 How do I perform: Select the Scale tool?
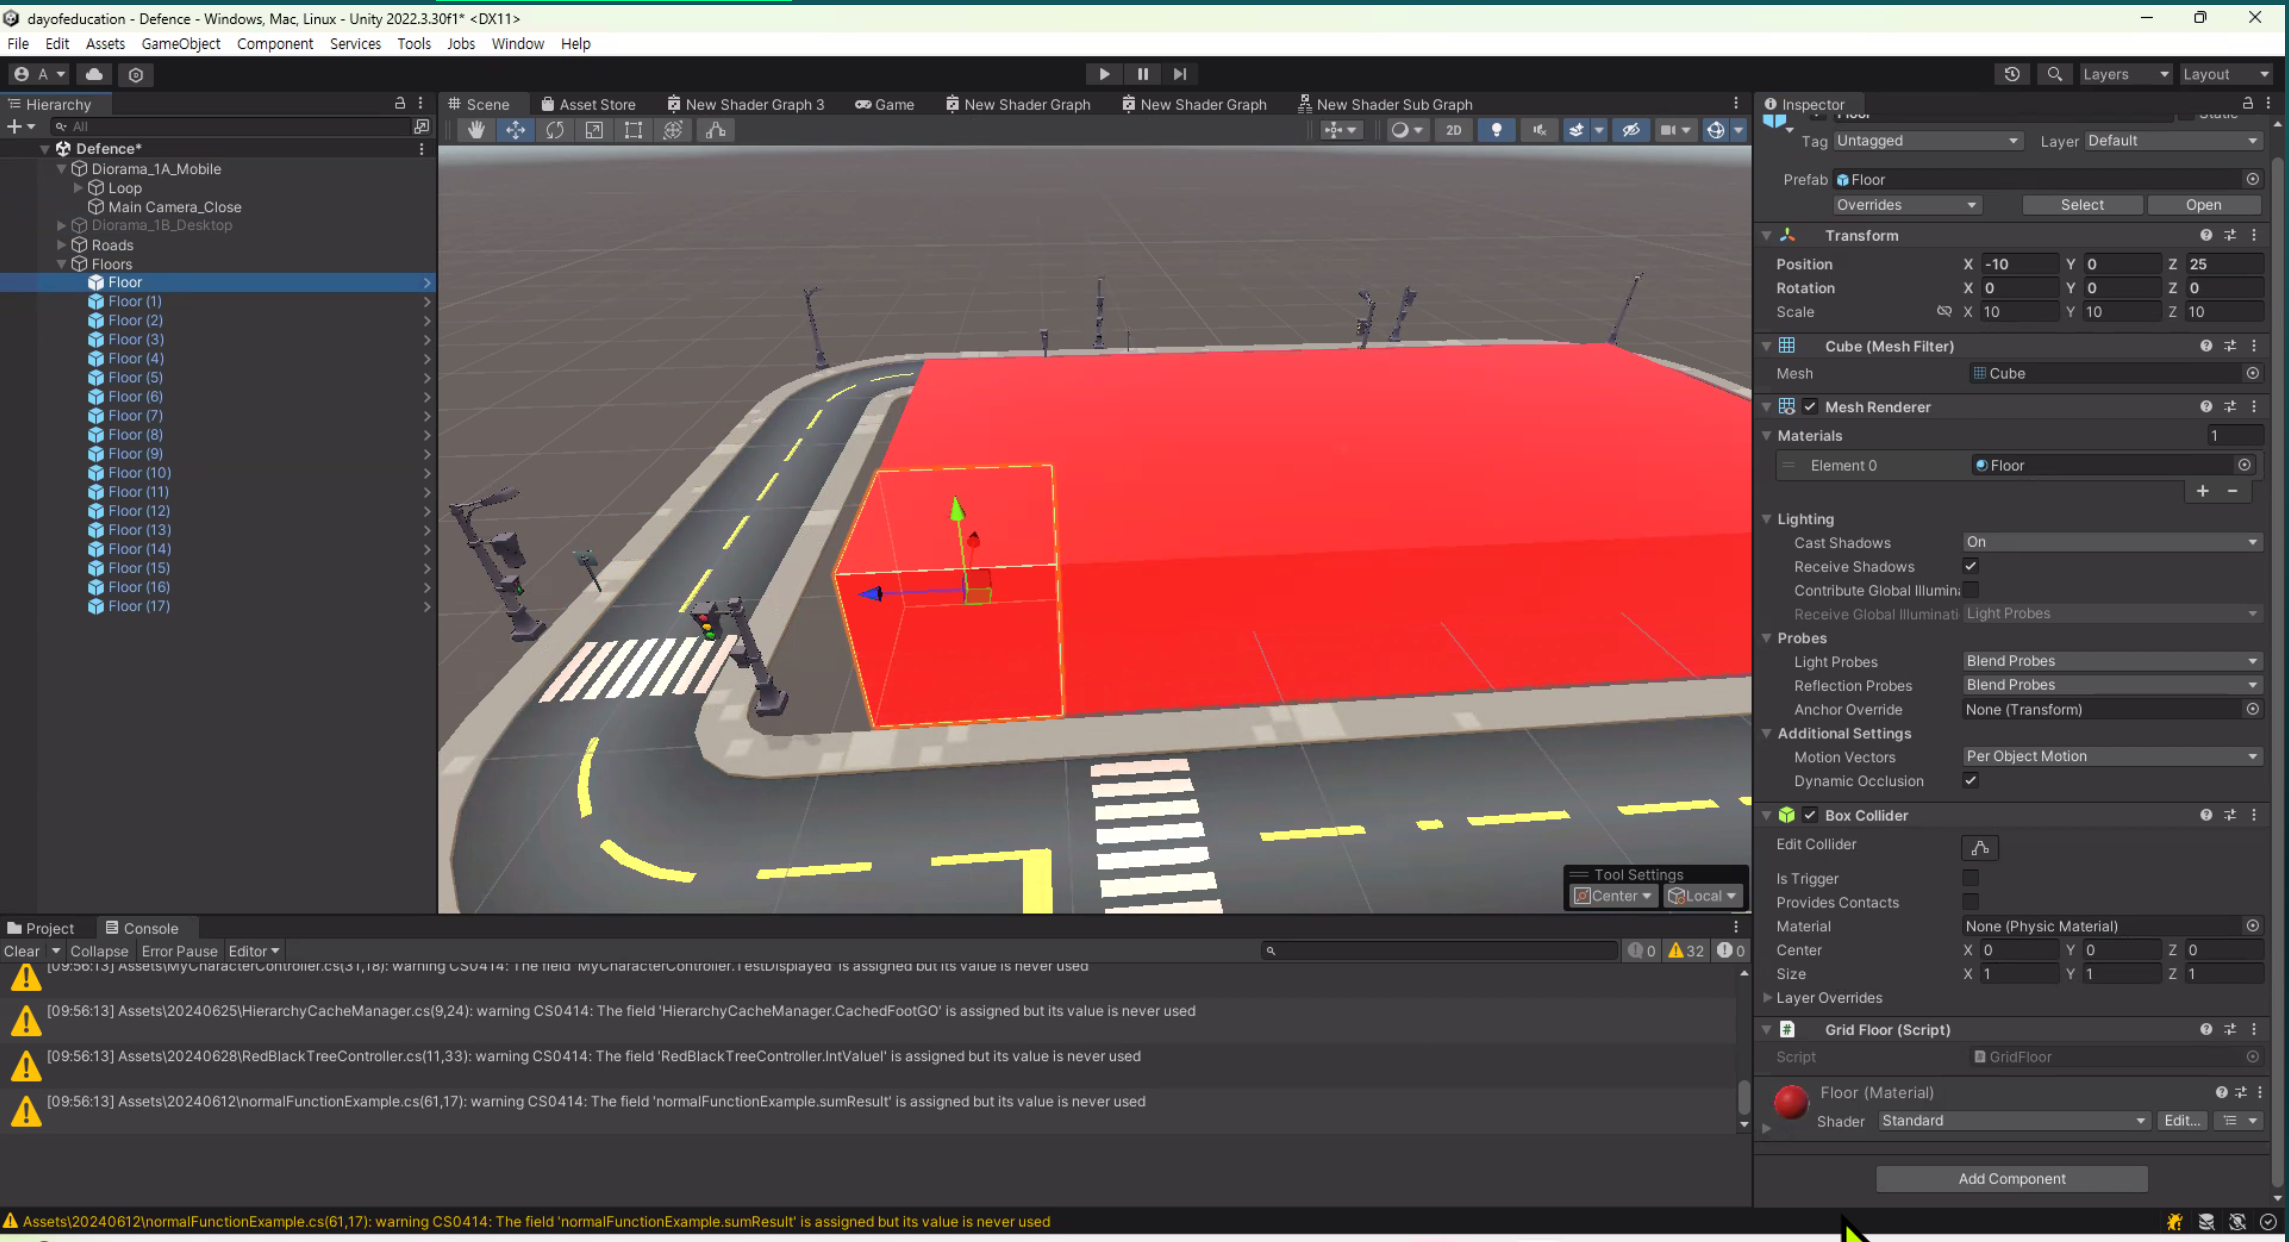pos(594,130)
